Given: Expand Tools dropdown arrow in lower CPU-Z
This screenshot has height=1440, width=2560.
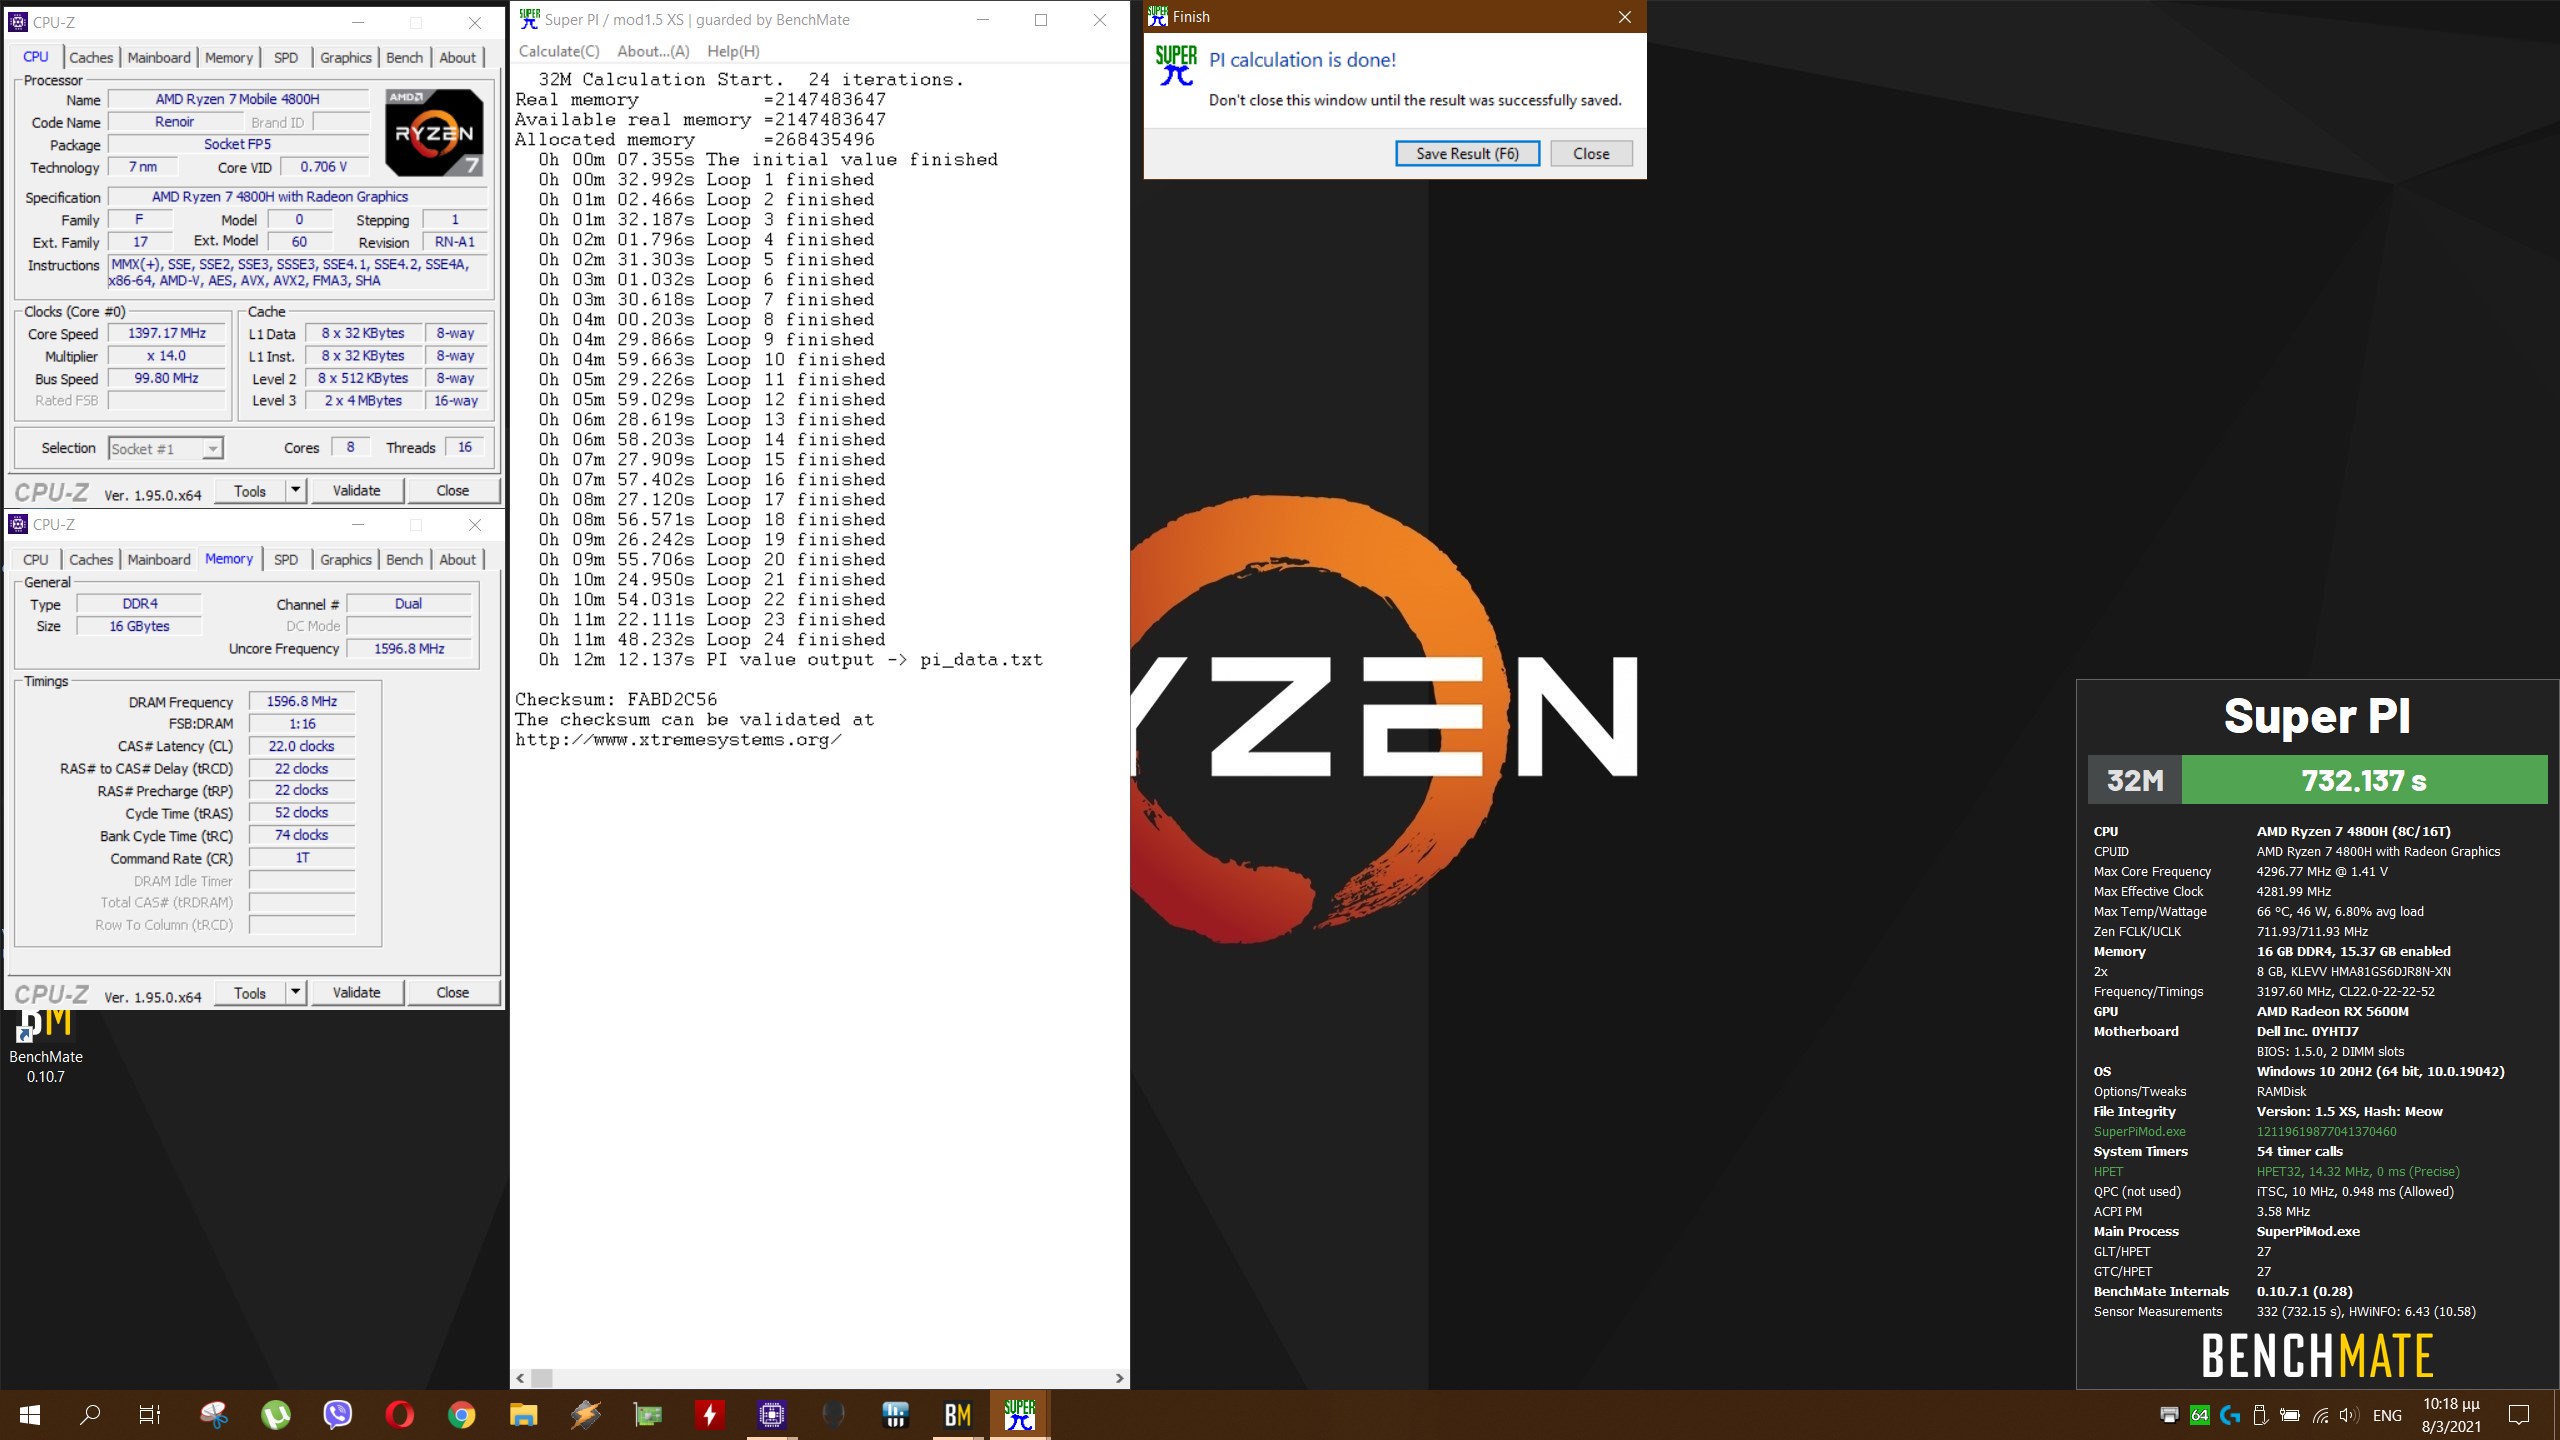Looking at the screenshot, I should 295,992.
